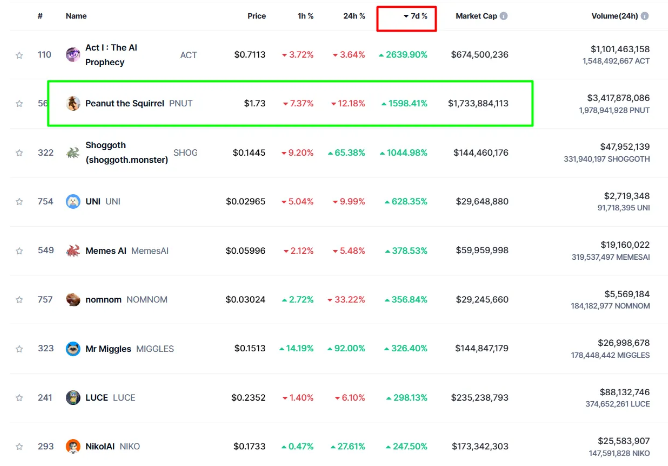This screenshot has width=668, height=466.
Task: Click the Mr Miggles coin logo
Action: [x=73, y=348]
